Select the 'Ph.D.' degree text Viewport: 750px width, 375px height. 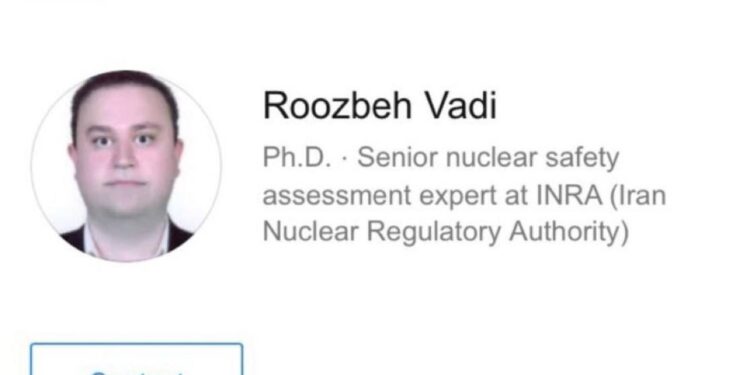(x=297, y=157)
